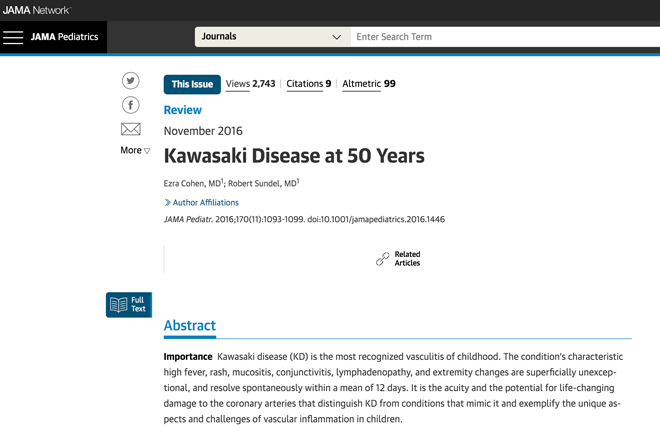Email this article using envelope icon

(130, 129)
